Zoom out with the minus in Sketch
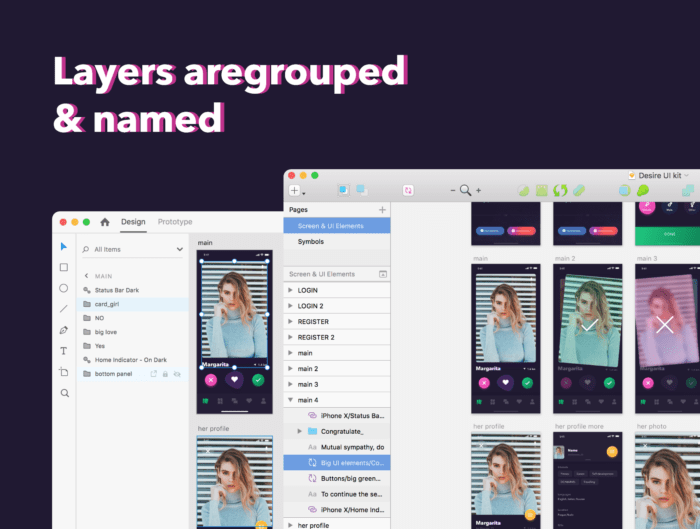The image size is (700, 529). coord(453,191)
